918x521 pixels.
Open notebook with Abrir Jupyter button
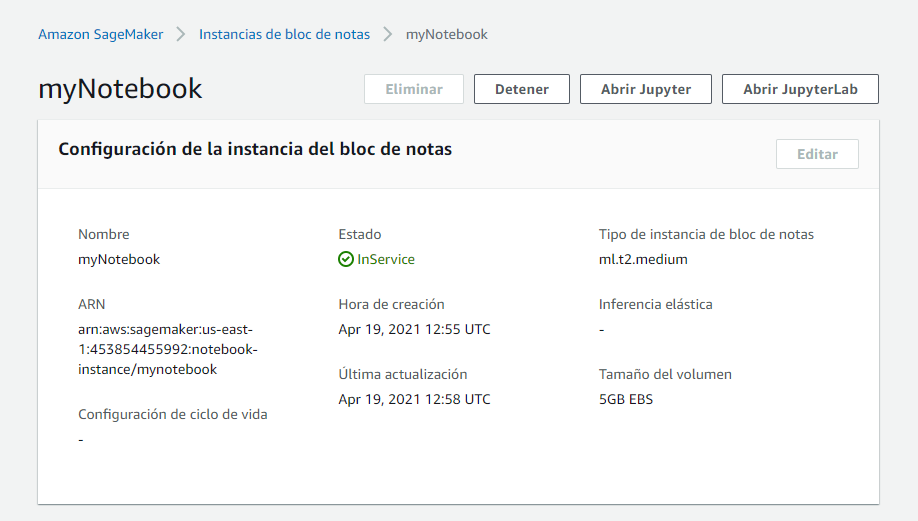tap(646, 89)
